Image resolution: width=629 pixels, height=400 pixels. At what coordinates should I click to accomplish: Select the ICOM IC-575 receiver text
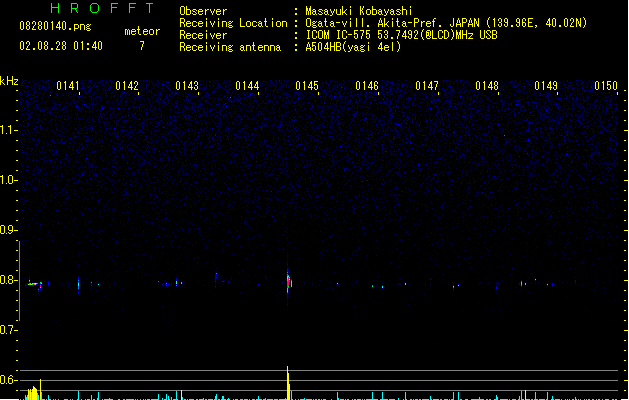coord(401,35)
